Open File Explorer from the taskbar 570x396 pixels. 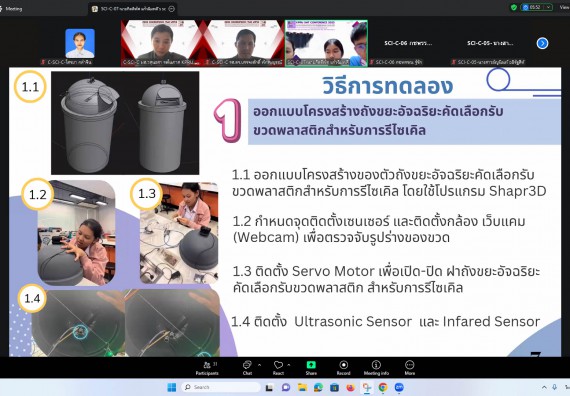point(302,388)
